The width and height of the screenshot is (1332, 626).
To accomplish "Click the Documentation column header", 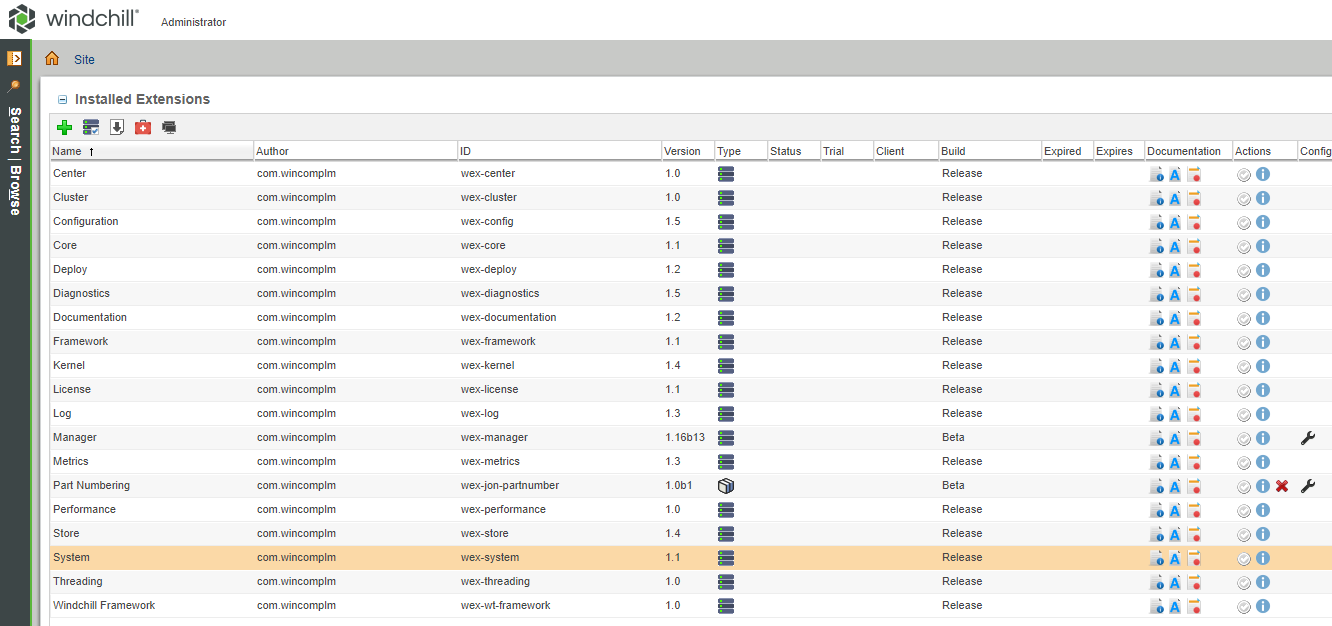I will pos(1188,151).
